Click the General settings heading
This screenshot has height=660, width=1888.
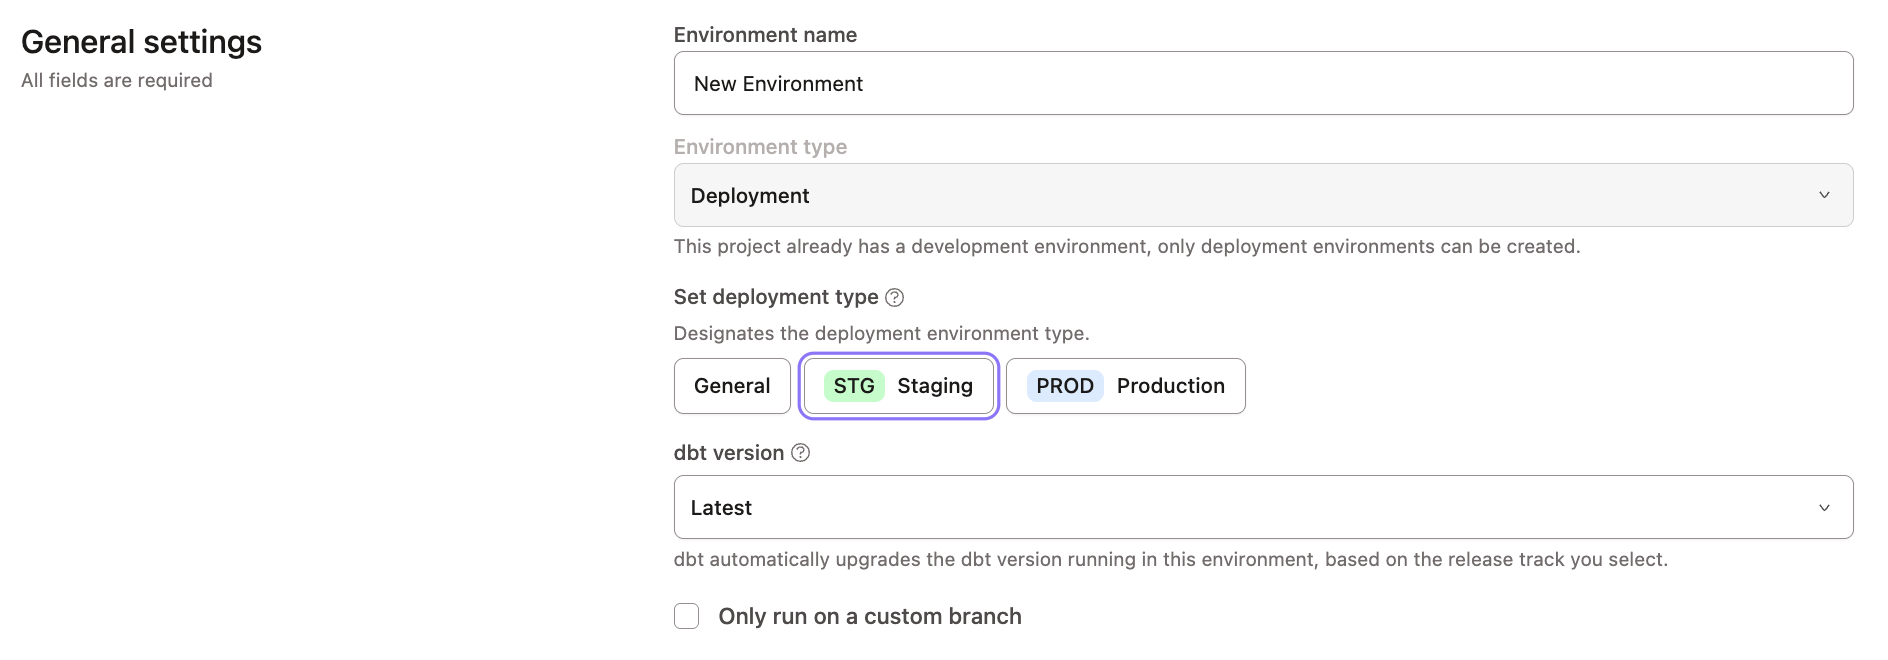pyautogui.click(x=141, y=42)
